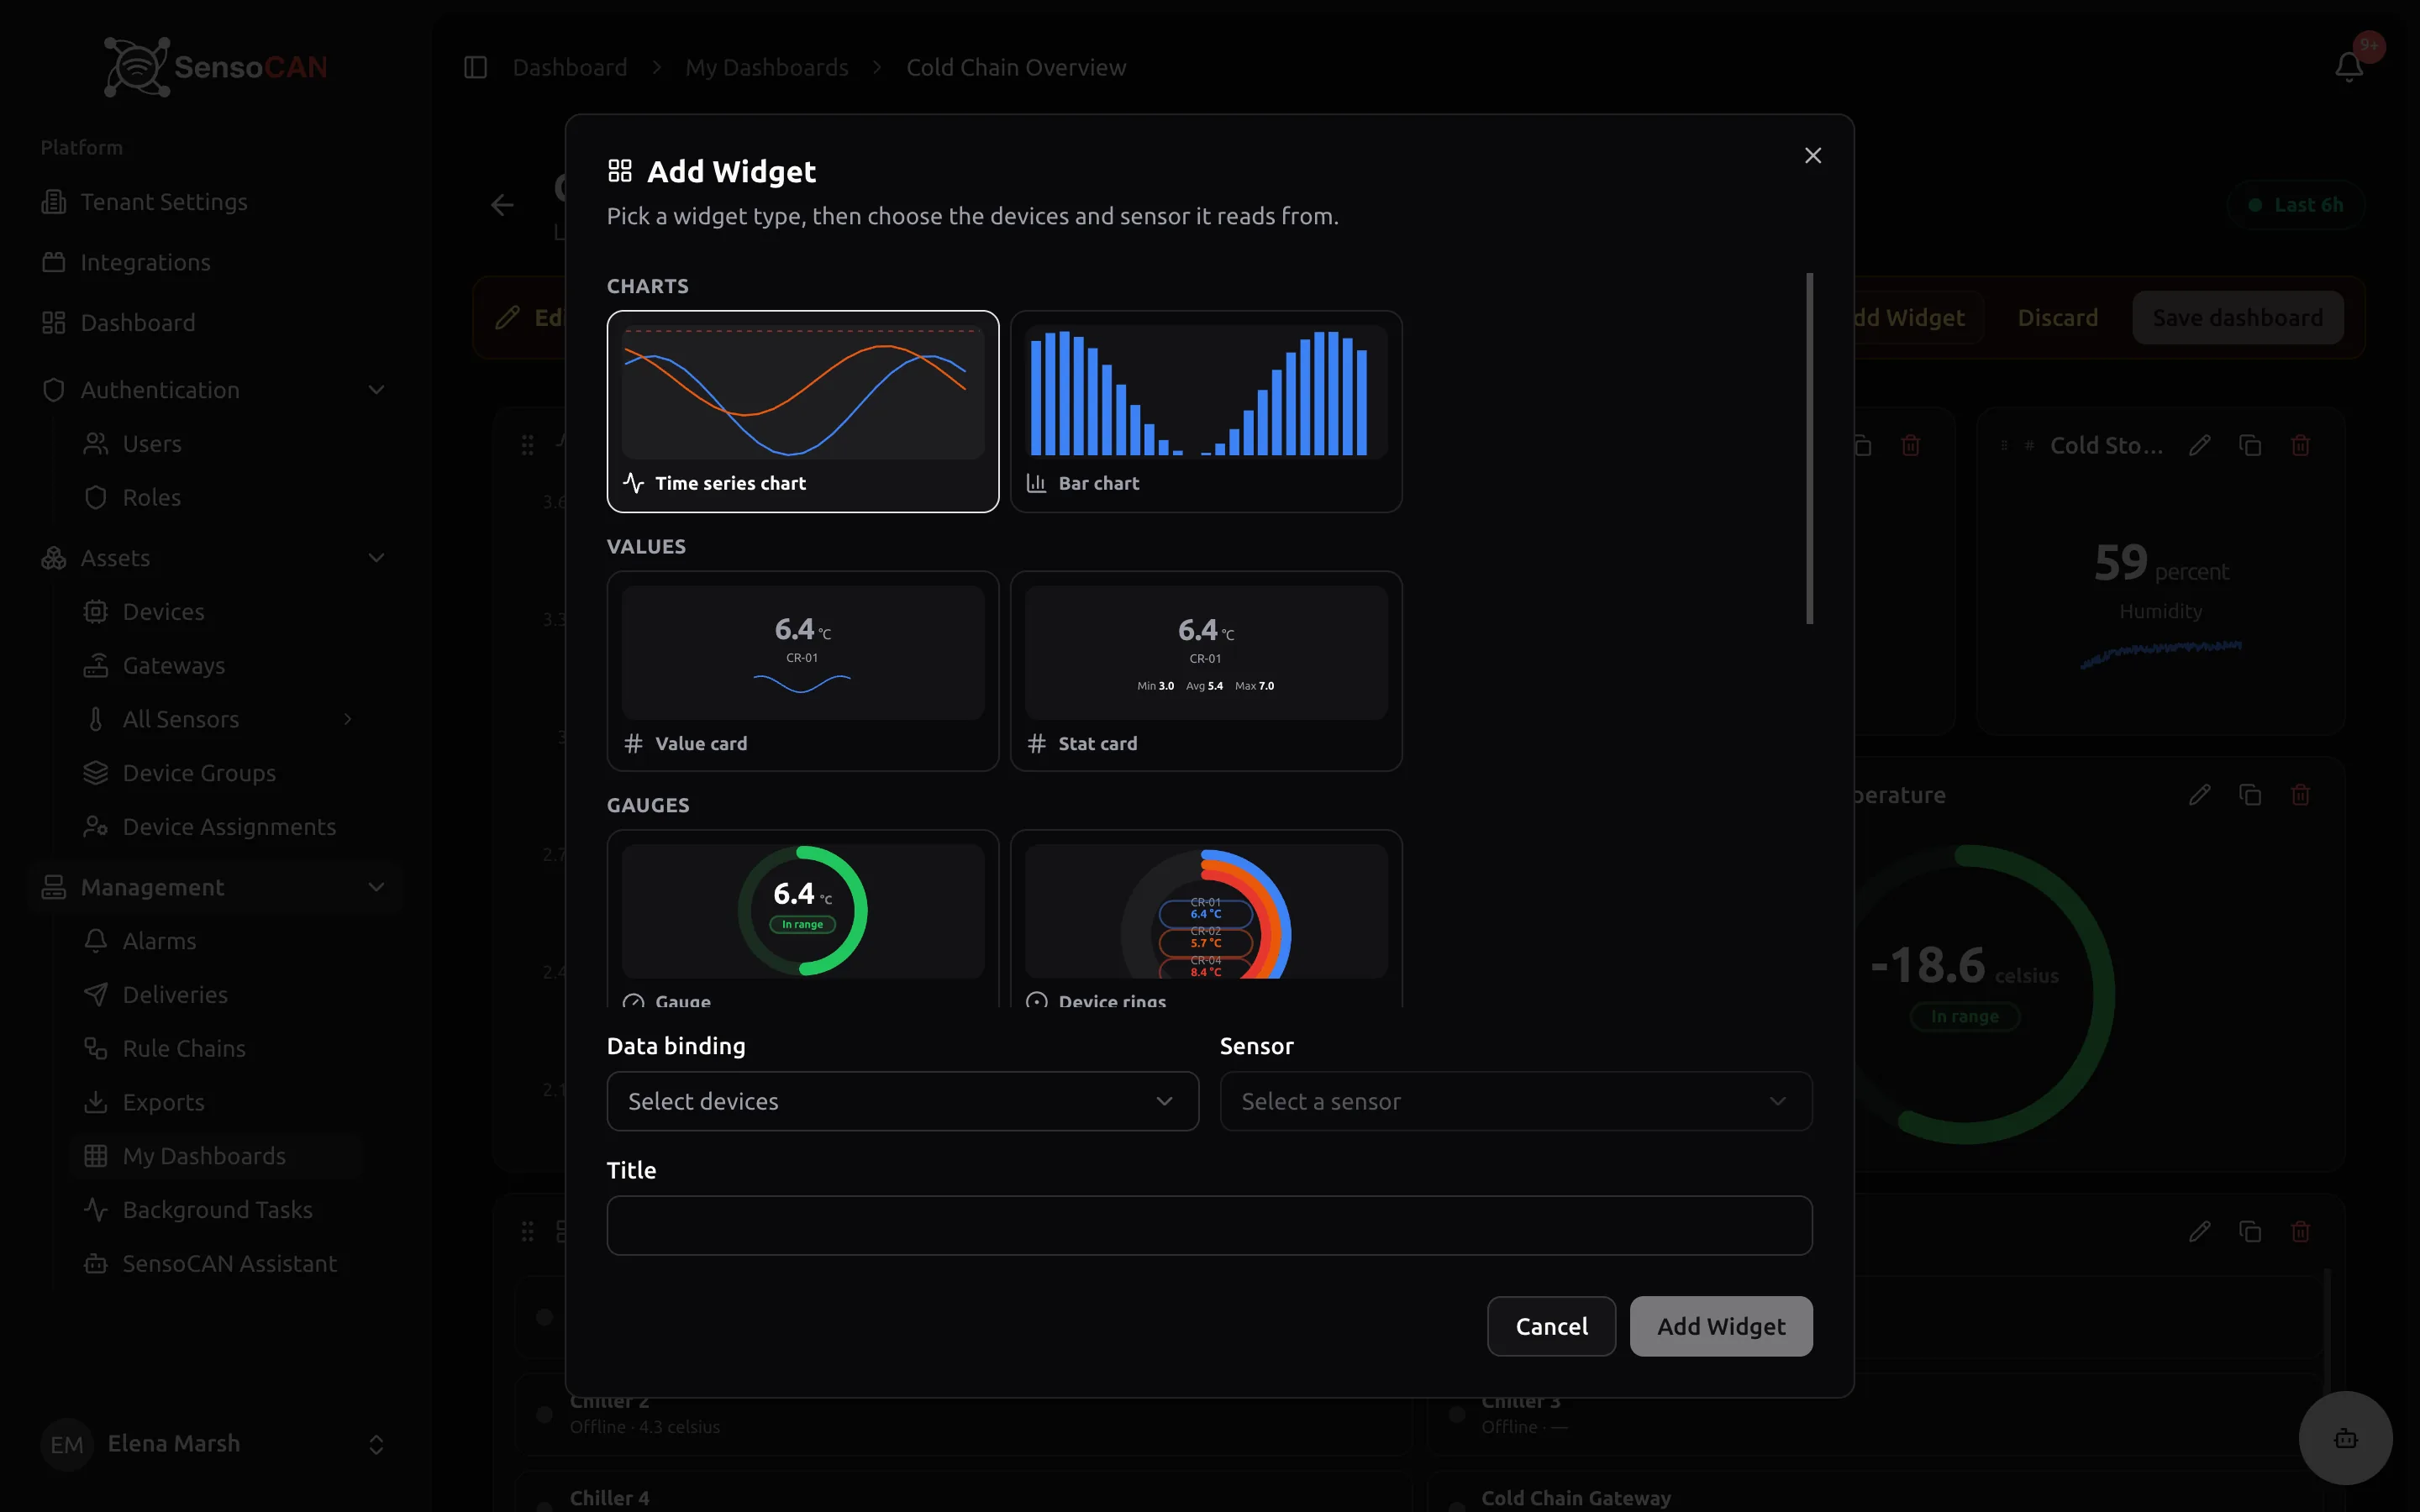This screenshot has height=1512, width=2420.
Task: Click the Exports download icon
Action: point(96,1102)
